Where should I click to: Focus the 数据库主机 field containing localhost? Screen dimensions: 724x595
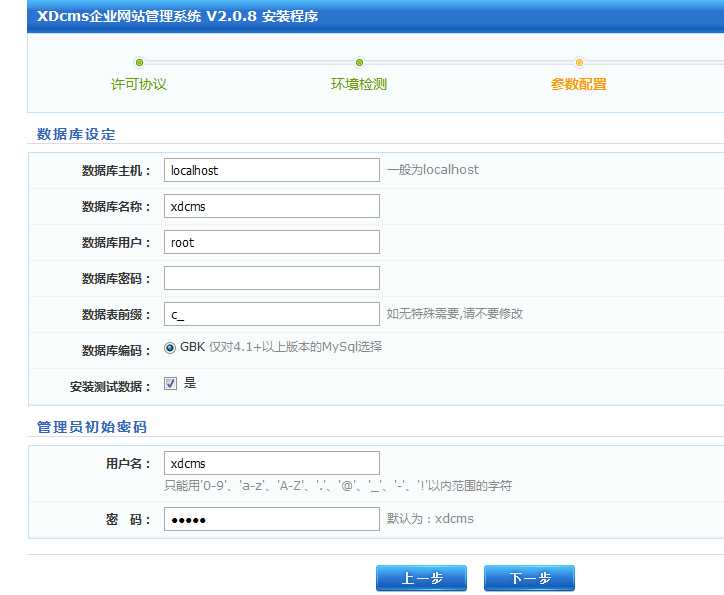272,170
